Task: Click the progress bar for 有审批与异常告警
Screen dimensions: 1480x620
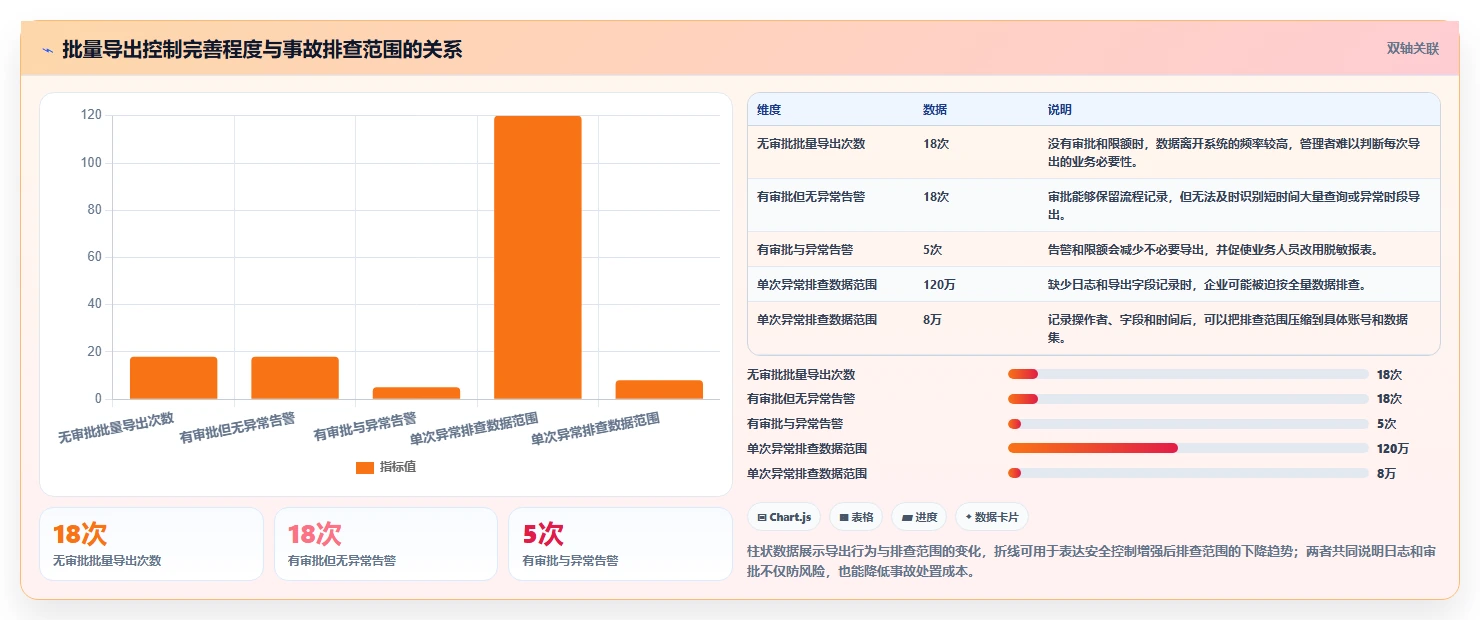Action: pyautogui.click(x=1188, y=424)
